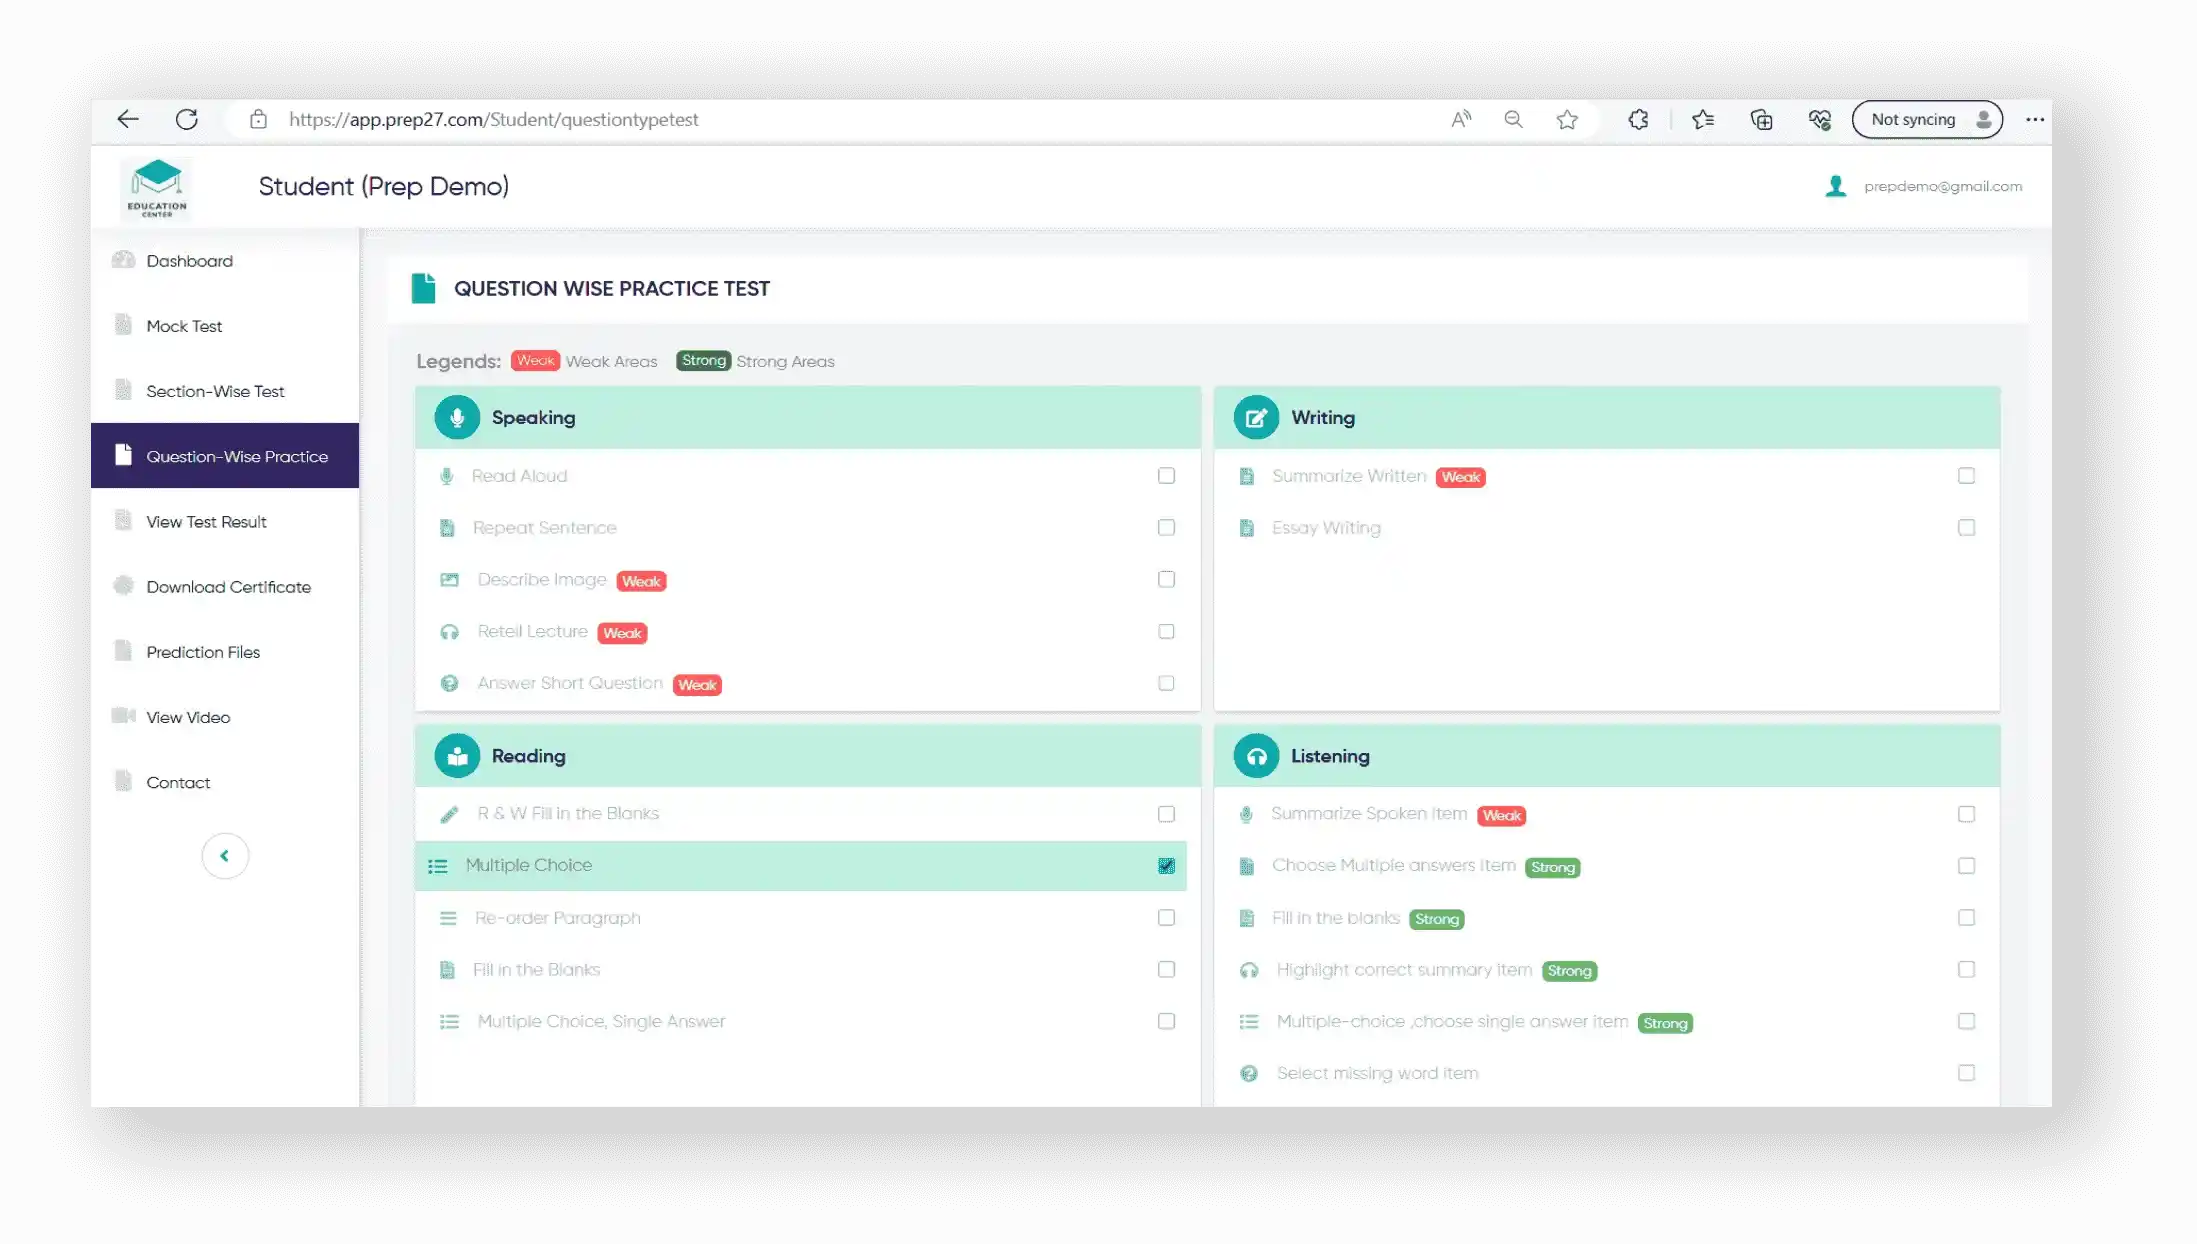Screen dimensions: 2197x1244
Task: Click the Speaking section microphone icon
Action: (x=456, y=418)
